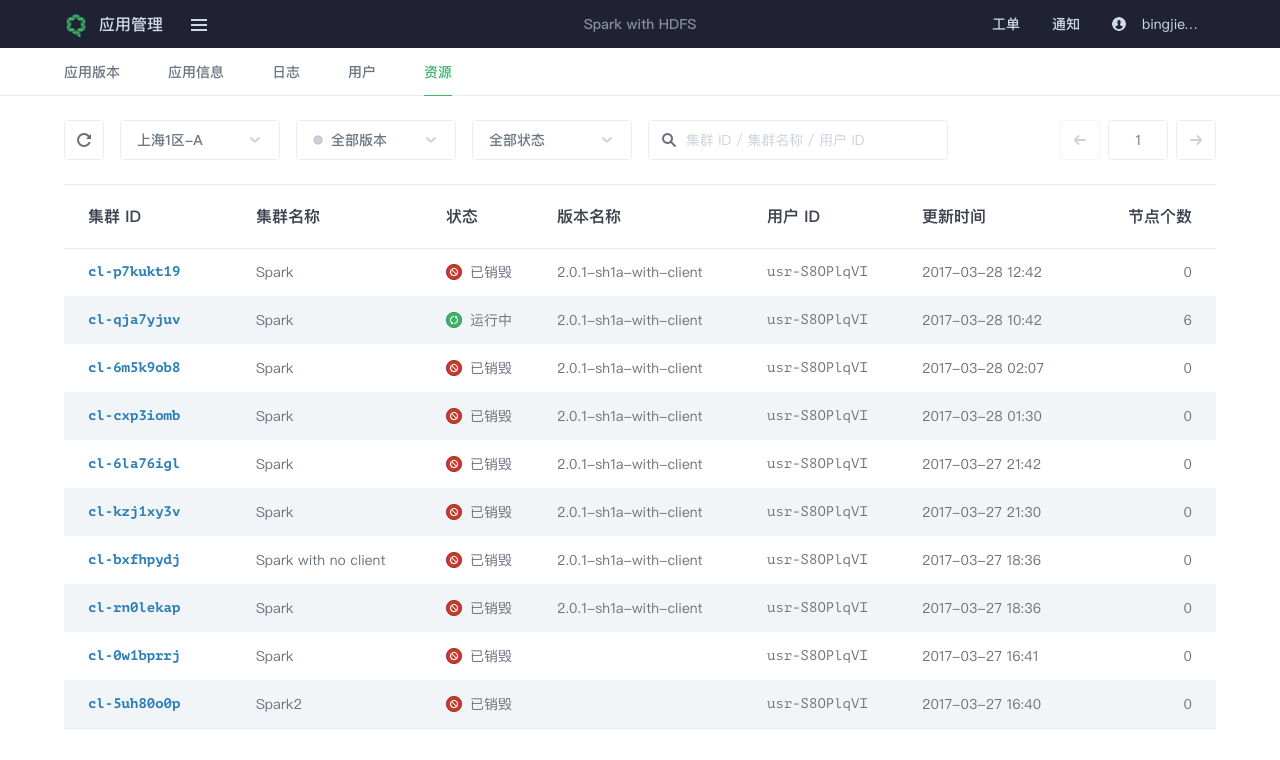This screenshot has width=1280, height=760.
Task: Switch to the 日志 tab
Action: coord(286,72)
